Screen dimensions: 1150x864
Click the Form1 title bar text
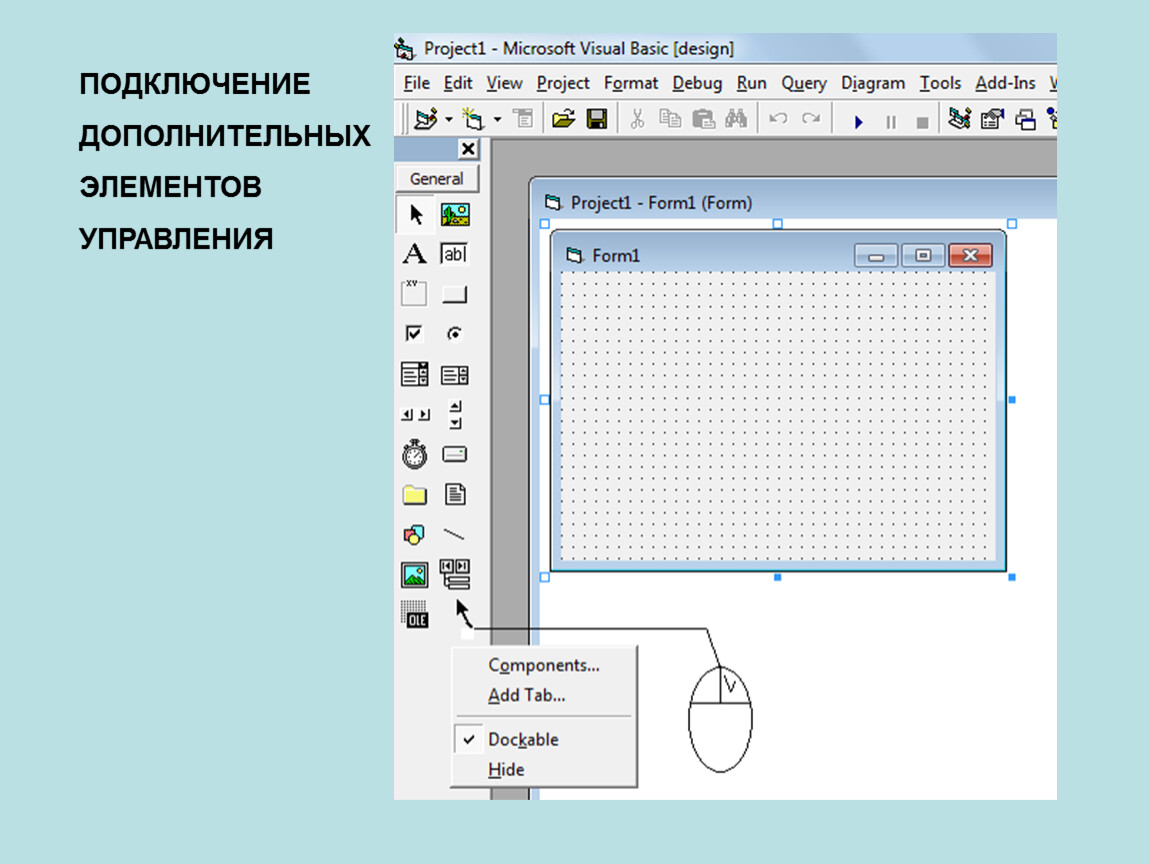click(x=616, y=255)
